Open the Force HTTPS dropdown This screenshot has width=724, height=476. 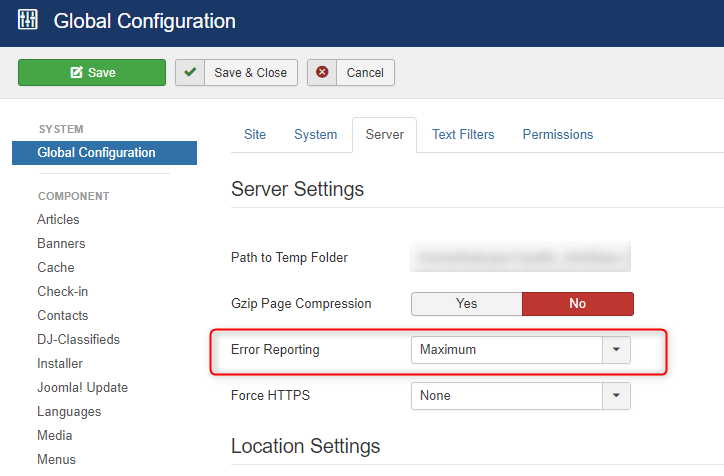click(x=616, y=396)
